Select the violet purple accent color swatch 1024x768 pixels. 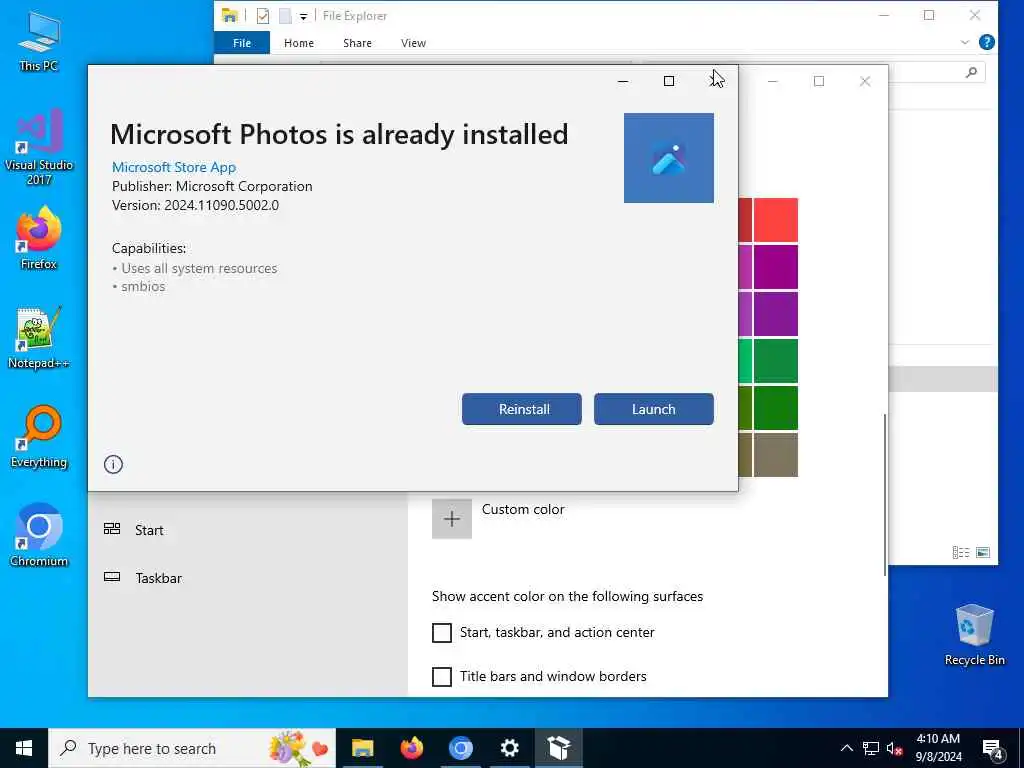776,314
